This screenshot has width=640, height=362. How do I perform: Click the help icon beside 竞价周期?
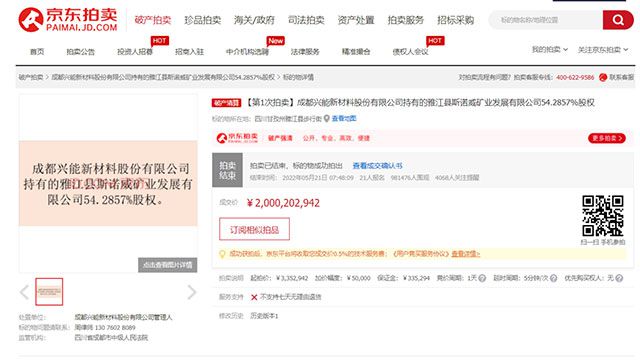coord(482,278)
